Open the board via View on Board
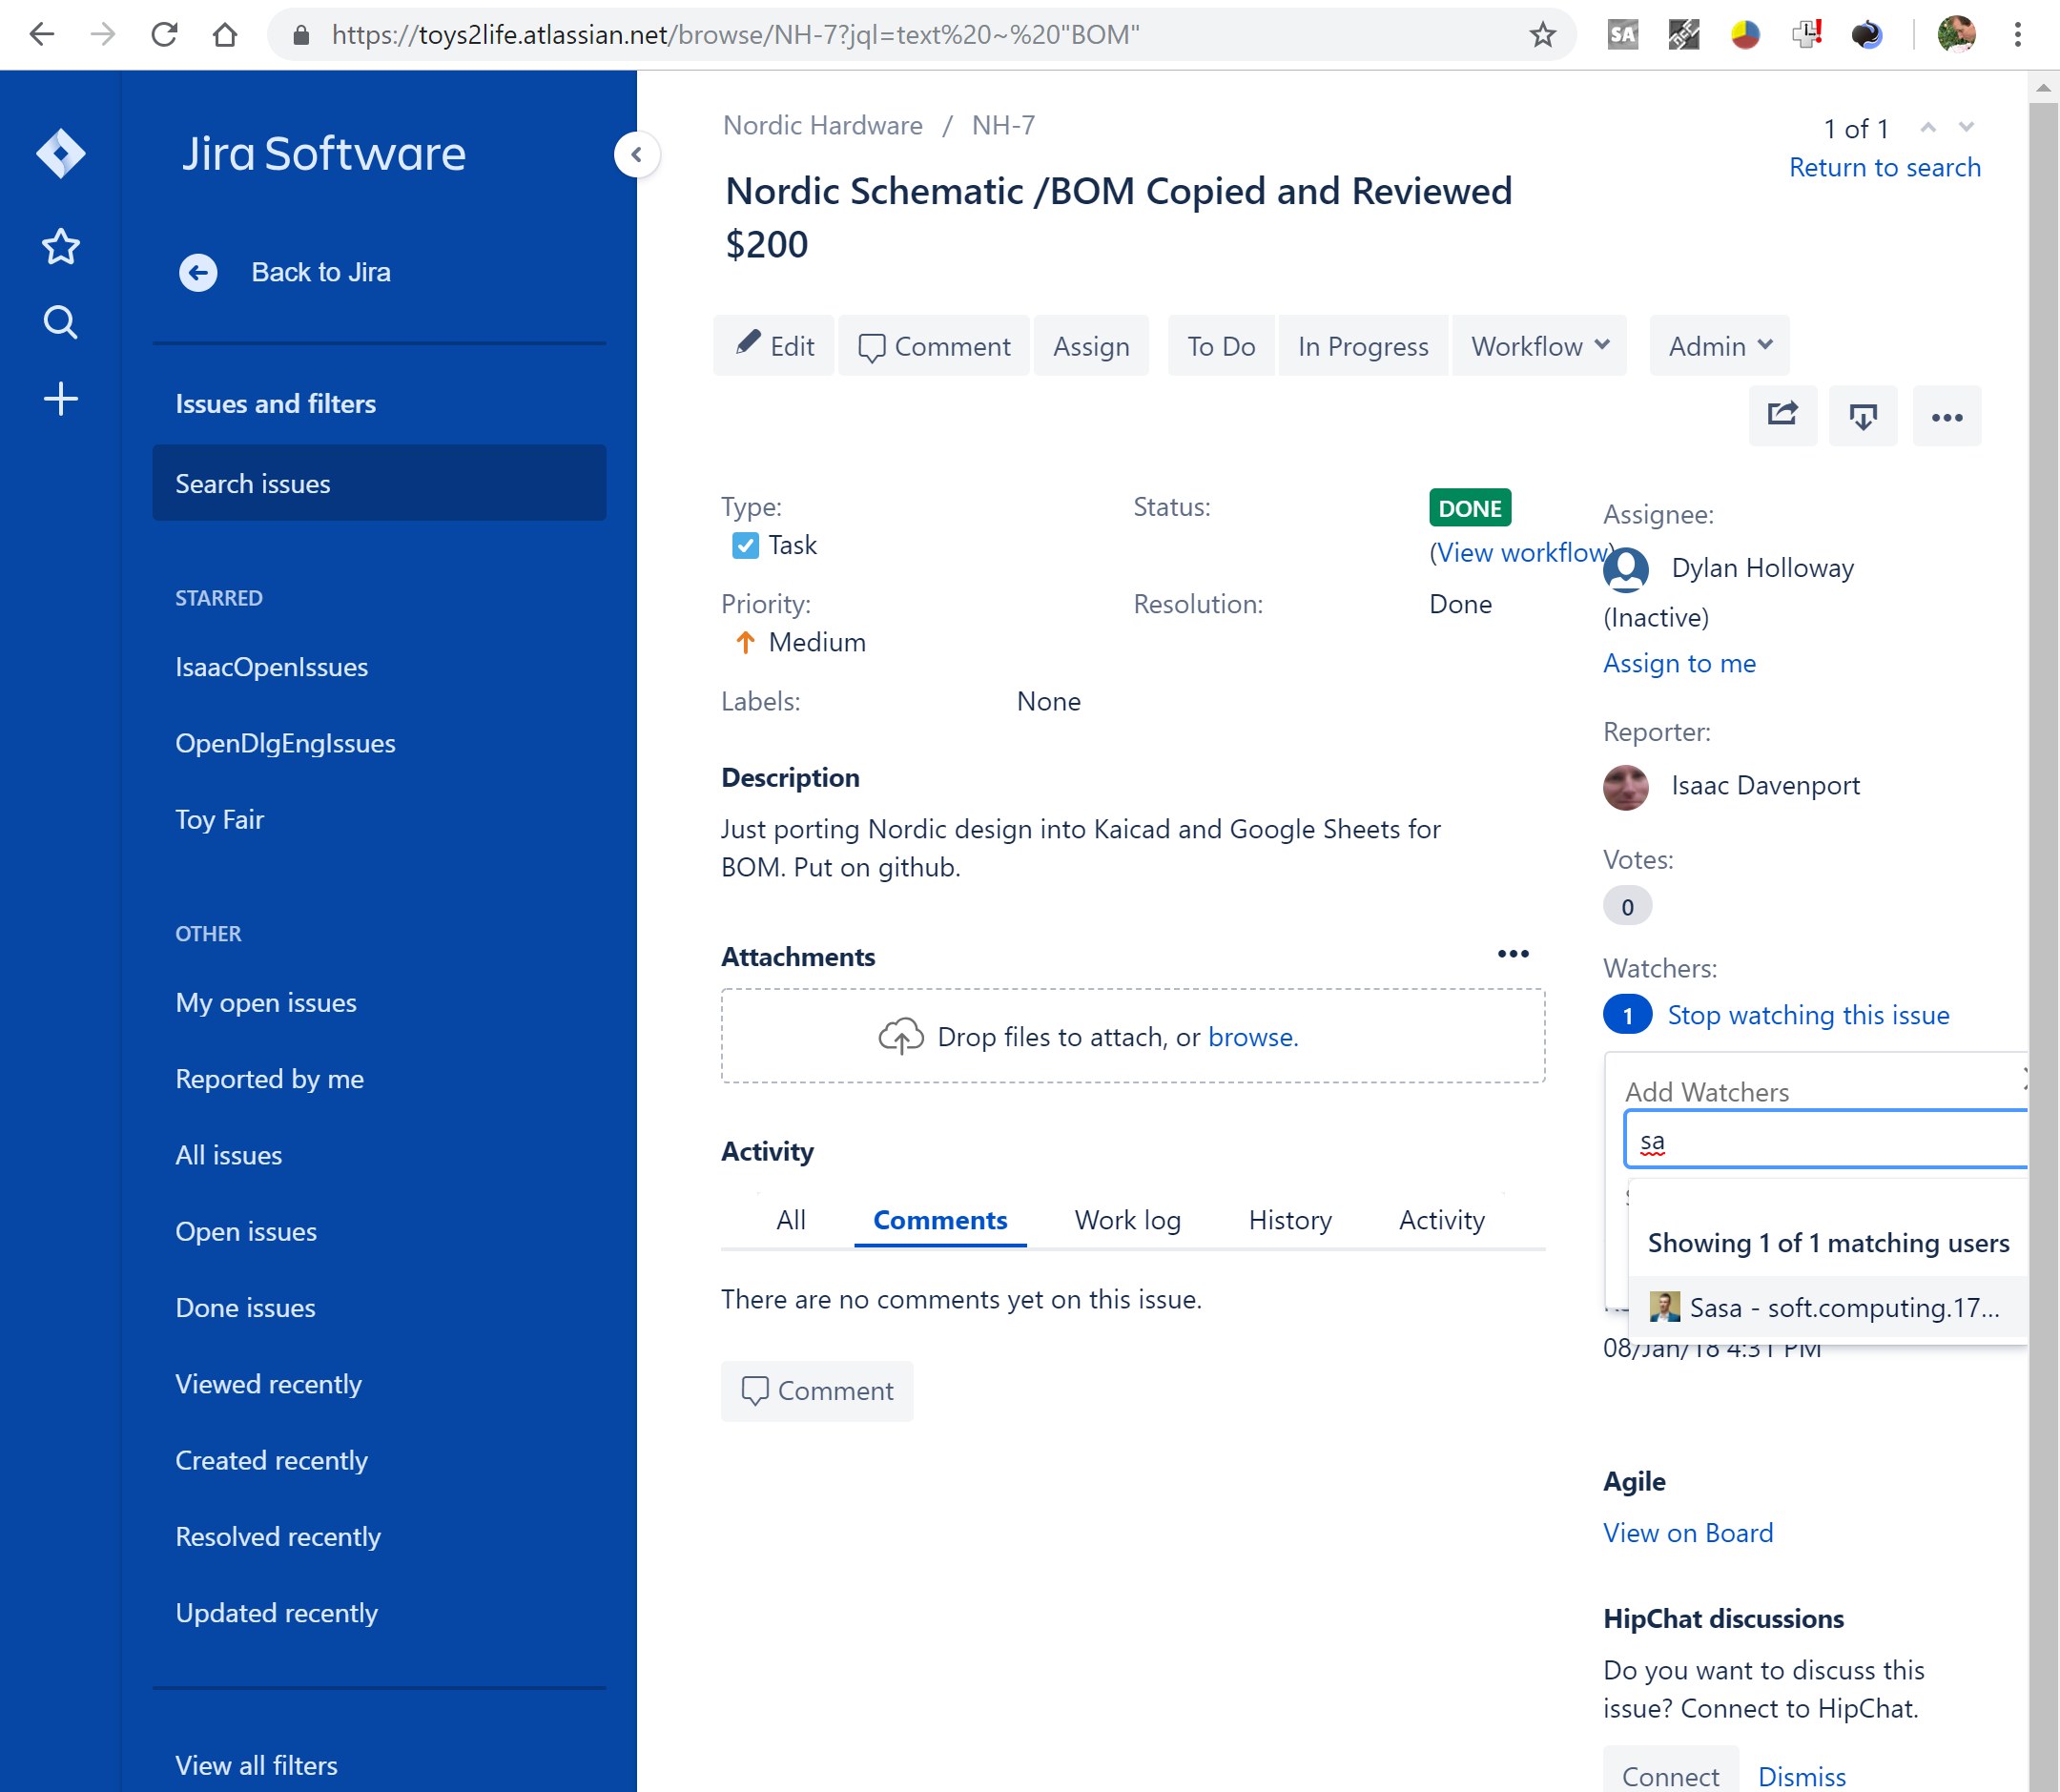The height and width of the screenshot is (1792, 2060). pos(1687,1532)
